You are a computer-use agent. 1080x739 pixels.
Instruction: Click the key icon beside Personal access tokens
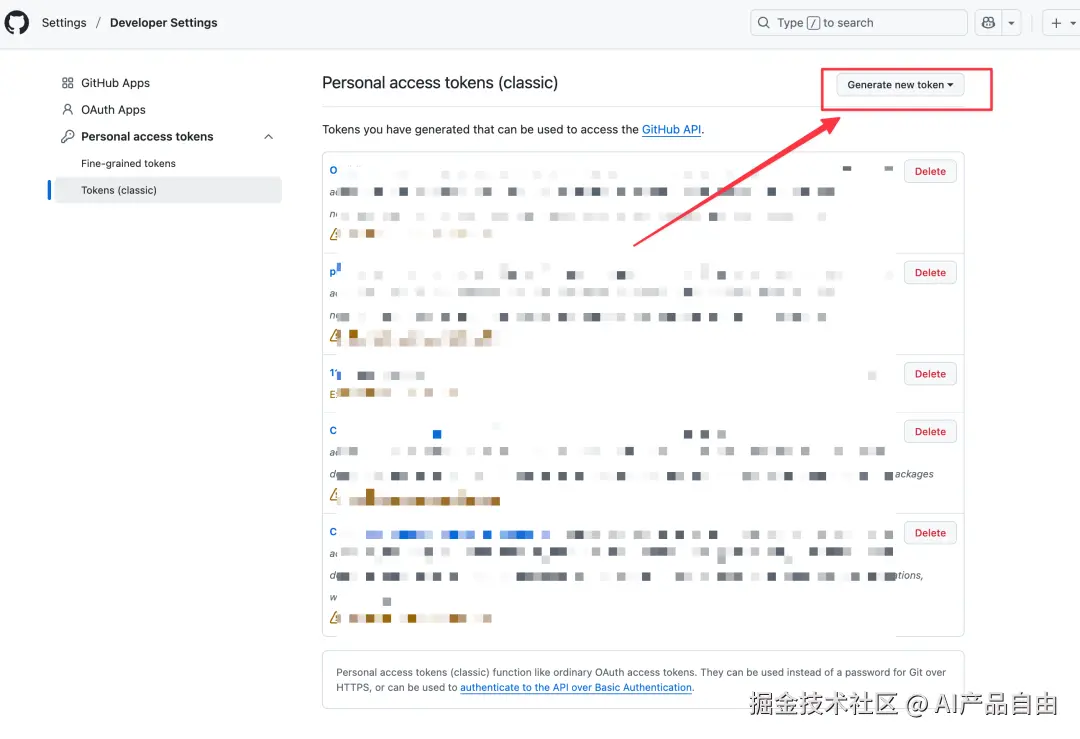[x=68, y=136]
